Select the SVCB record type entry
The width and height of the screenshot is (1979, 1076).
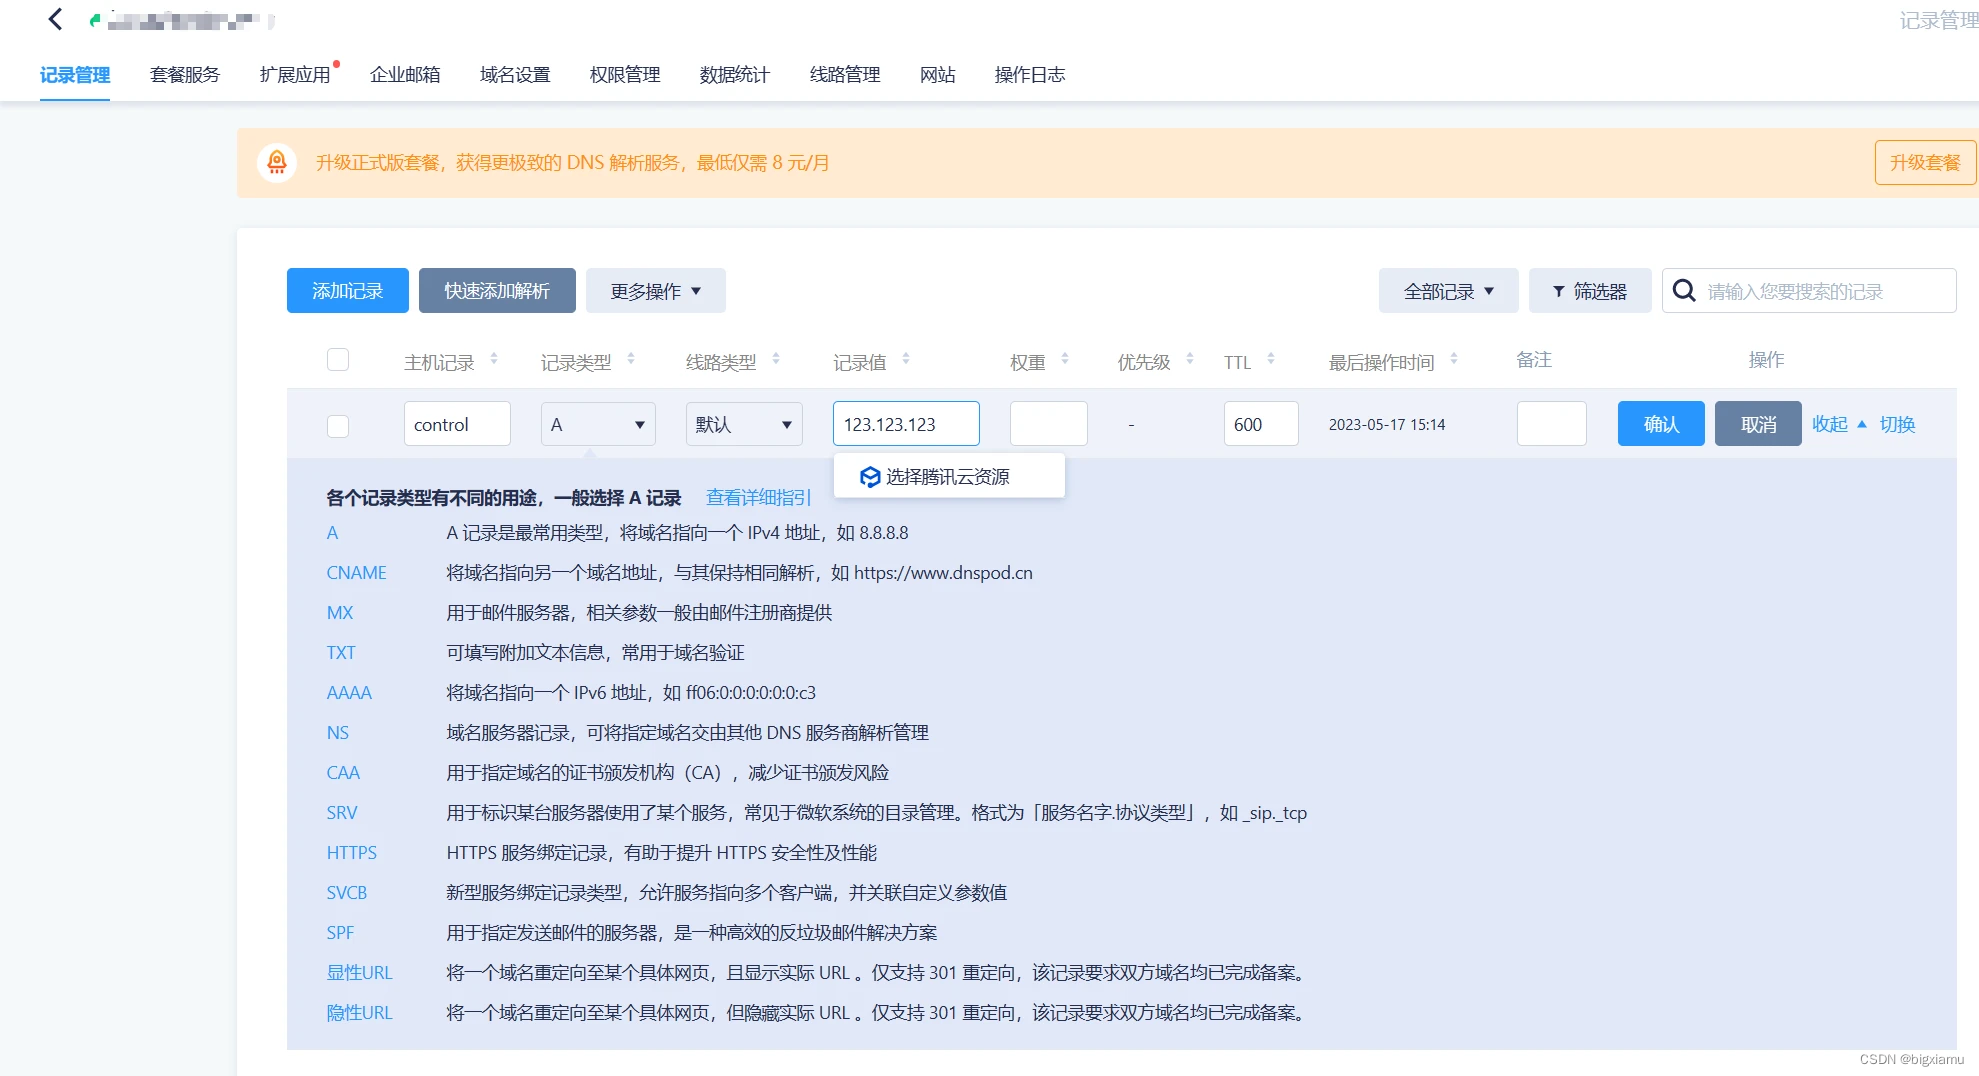(347, 893)
